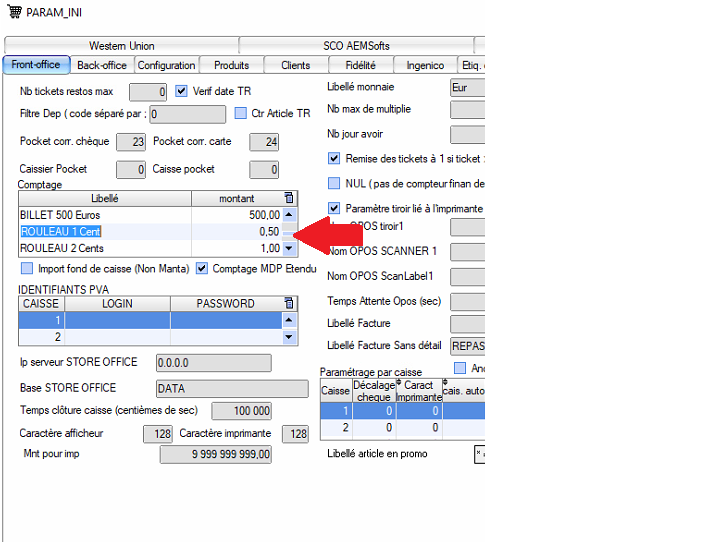
Task: Open the Ingenico tab
Action: coord(425,65)
